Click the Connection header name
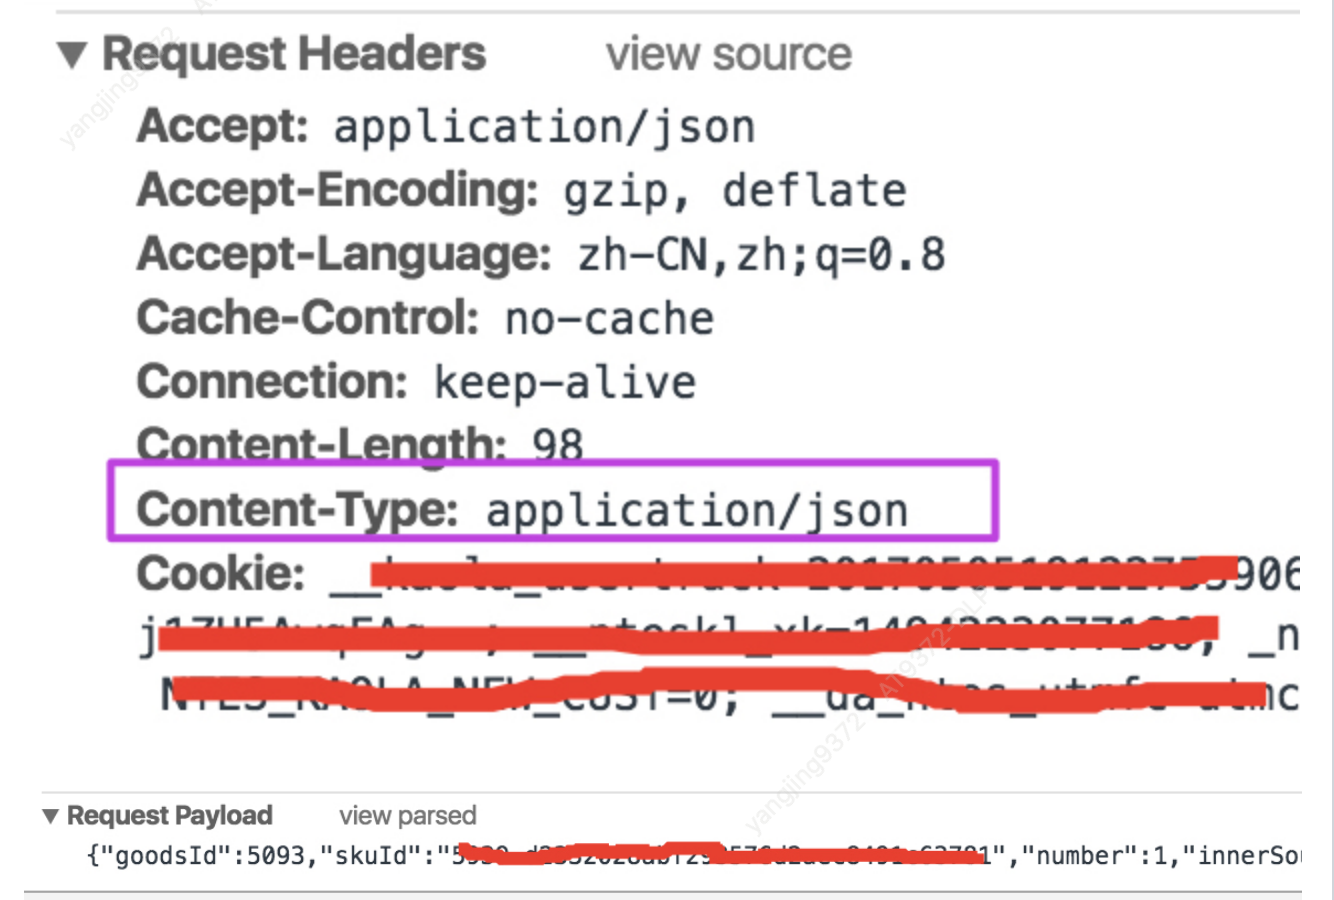Screen dimensions: 1334x900 click(272, 383)
